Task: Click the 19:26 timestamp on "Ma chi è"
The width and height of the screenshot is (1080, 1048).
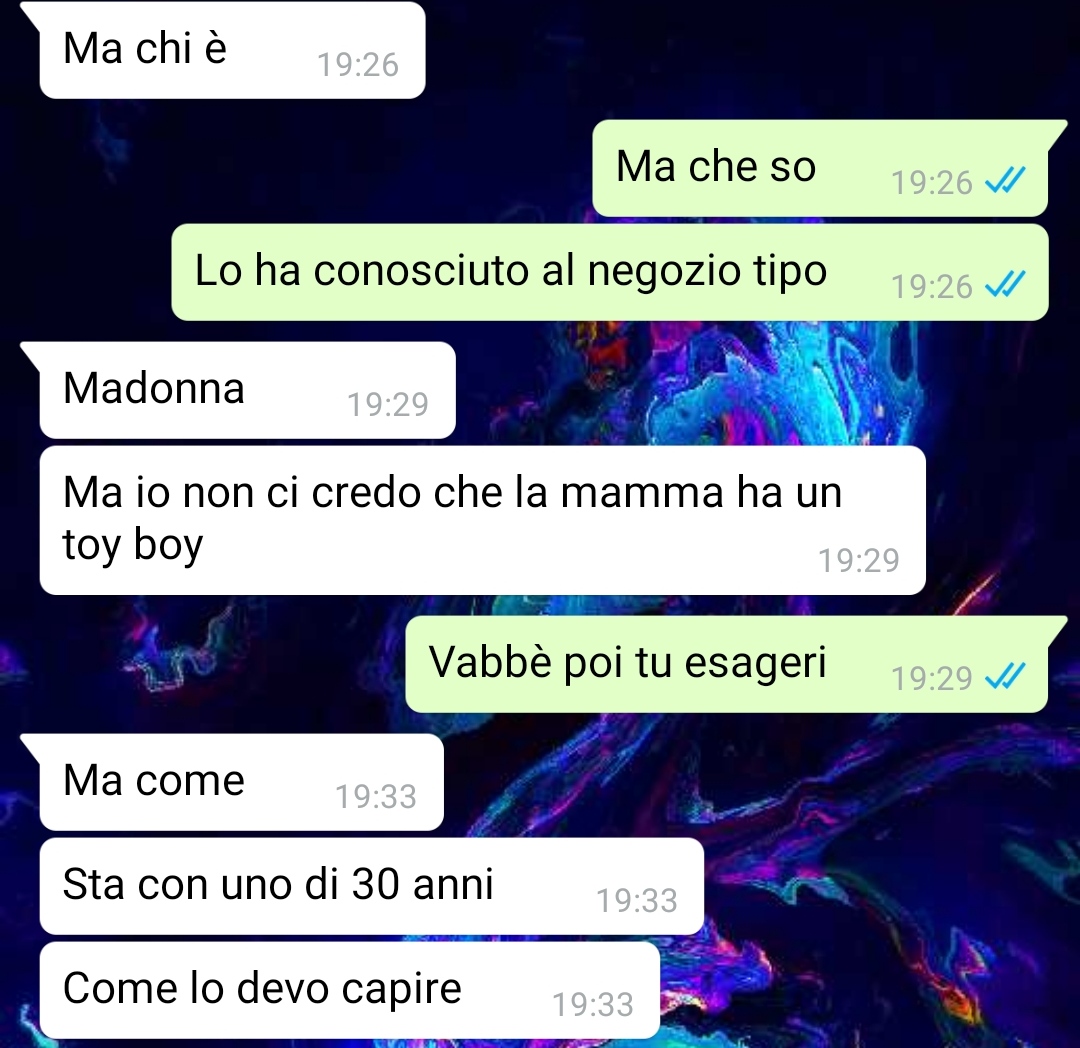Action: click(x=357, y=65)
